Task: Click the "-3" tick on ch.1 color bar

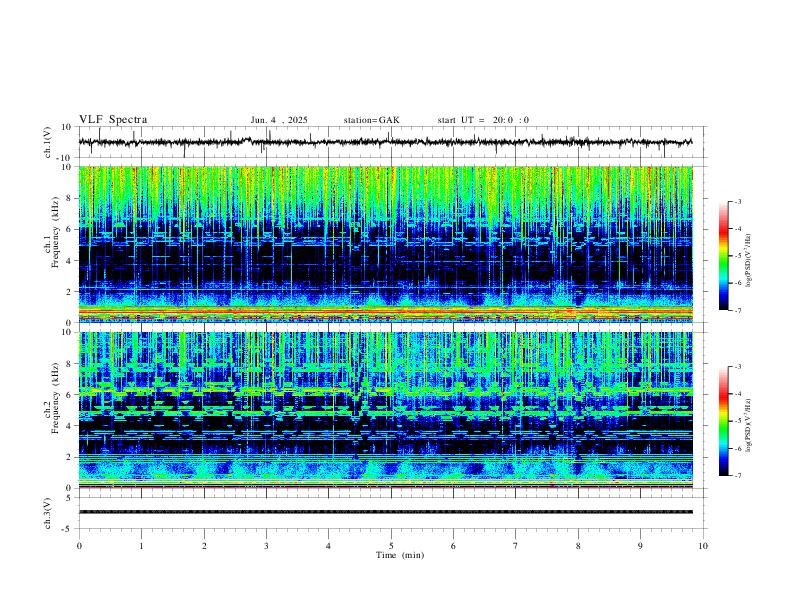Action: (737, 201)
